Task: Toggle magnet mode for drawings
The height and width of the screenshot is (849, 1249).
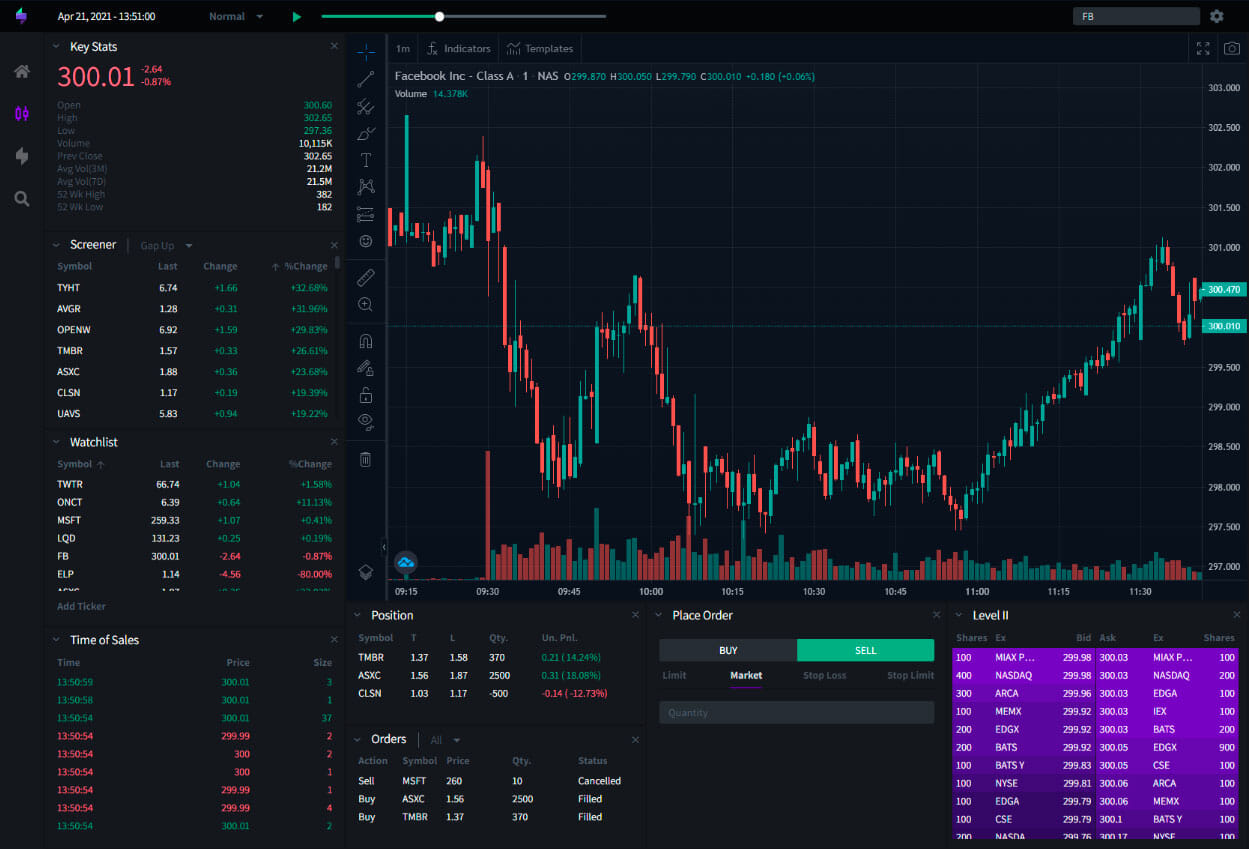Action: point(365,340)
